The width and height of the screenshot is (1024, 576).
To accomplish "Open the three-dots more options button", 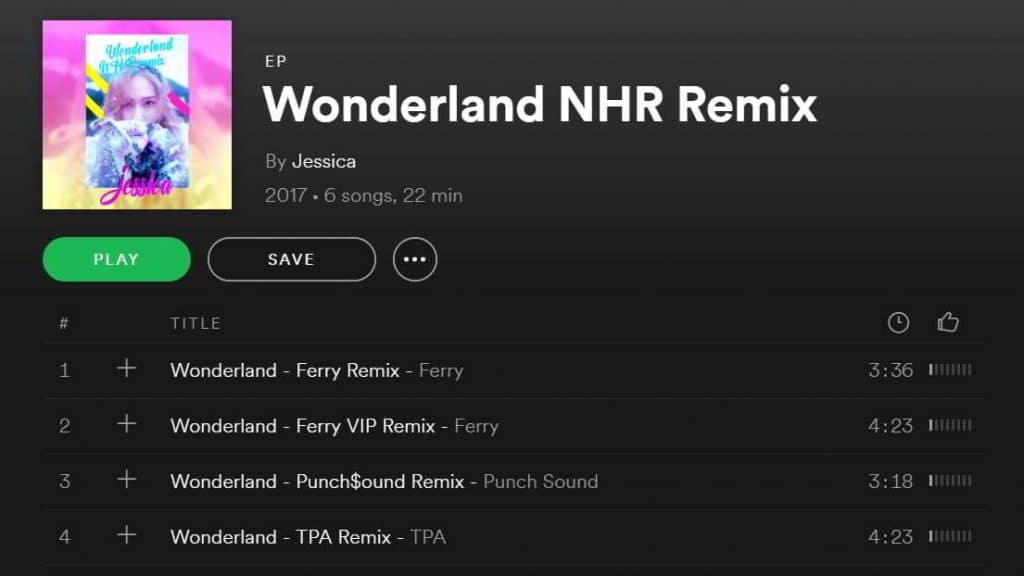I will 415,259.
